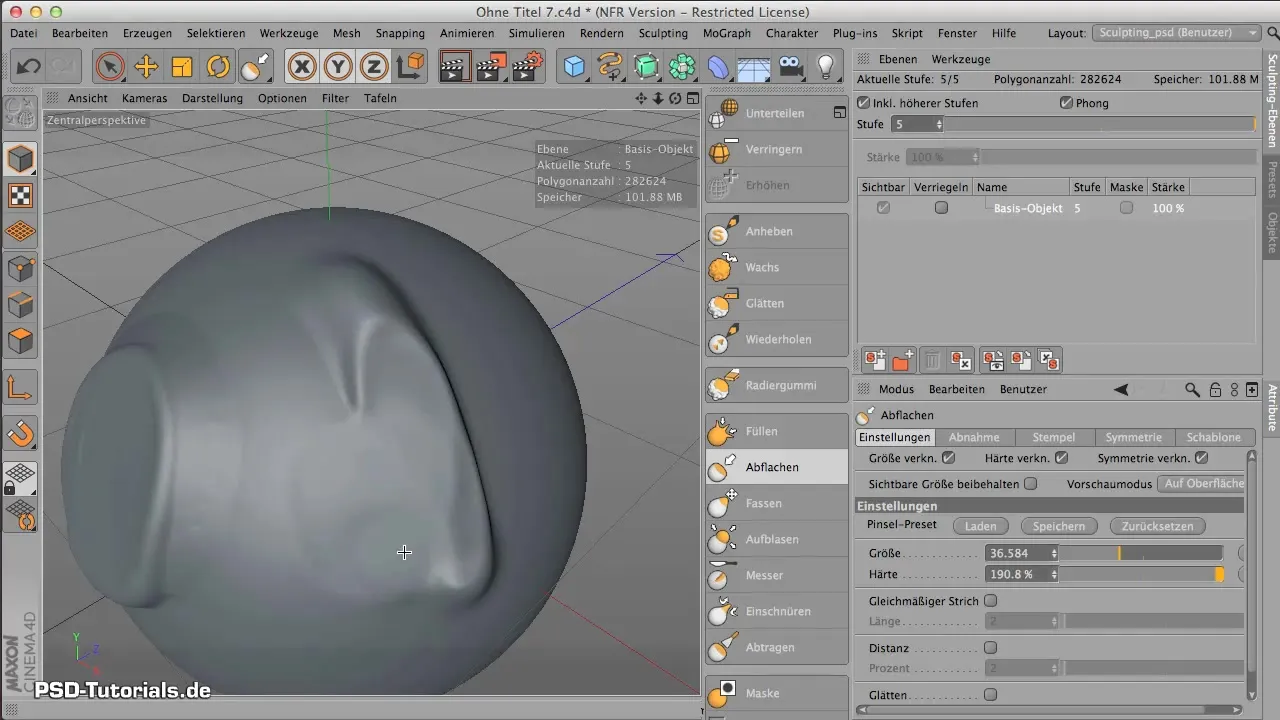Open the Layout dropdown menu
This screenshot has height=720, width=1280.
click(x=1178, y=33)
